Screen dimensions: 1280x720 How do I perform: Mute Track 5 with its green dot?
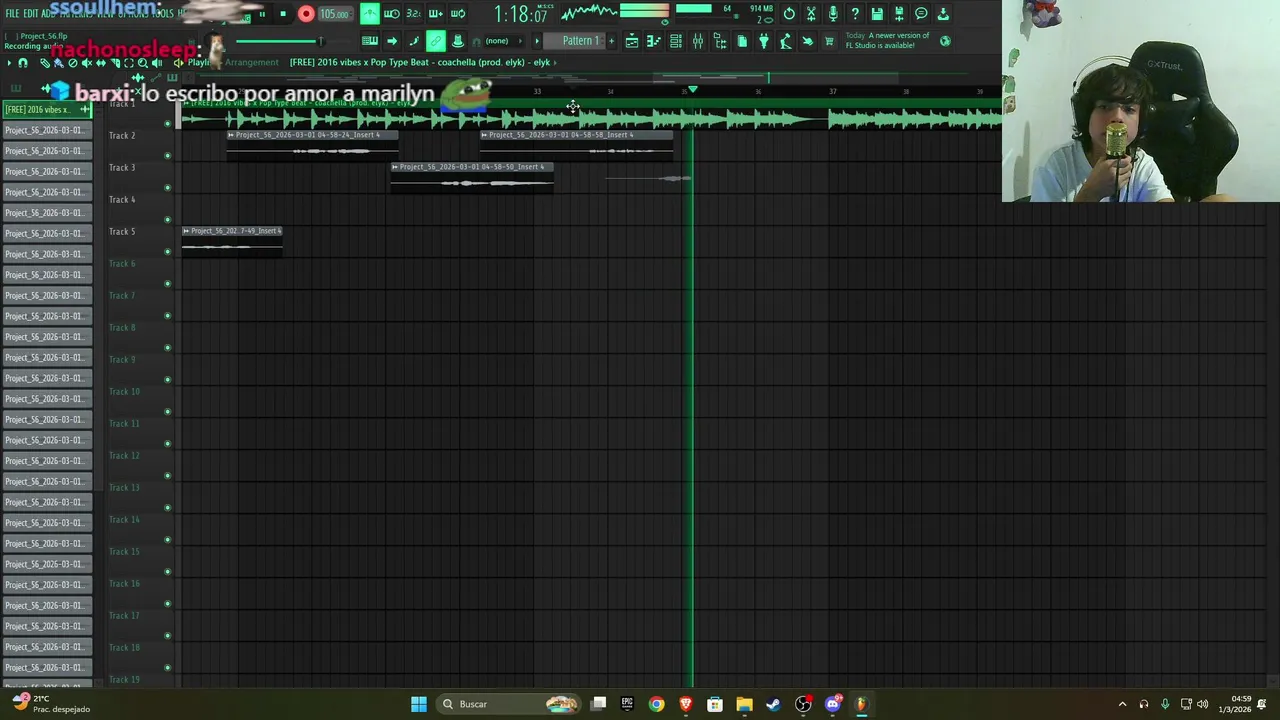point(167,252)
